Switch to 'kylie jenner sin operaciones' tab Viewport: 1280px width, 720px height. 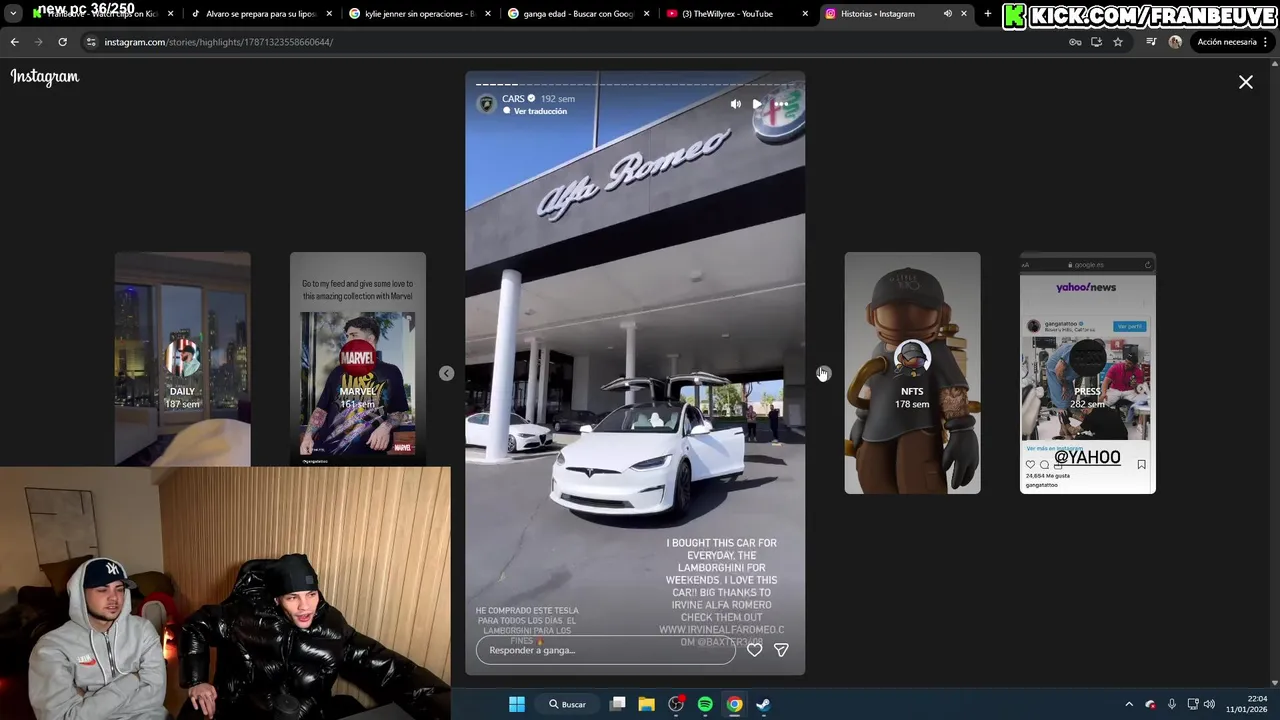[419, 14]
